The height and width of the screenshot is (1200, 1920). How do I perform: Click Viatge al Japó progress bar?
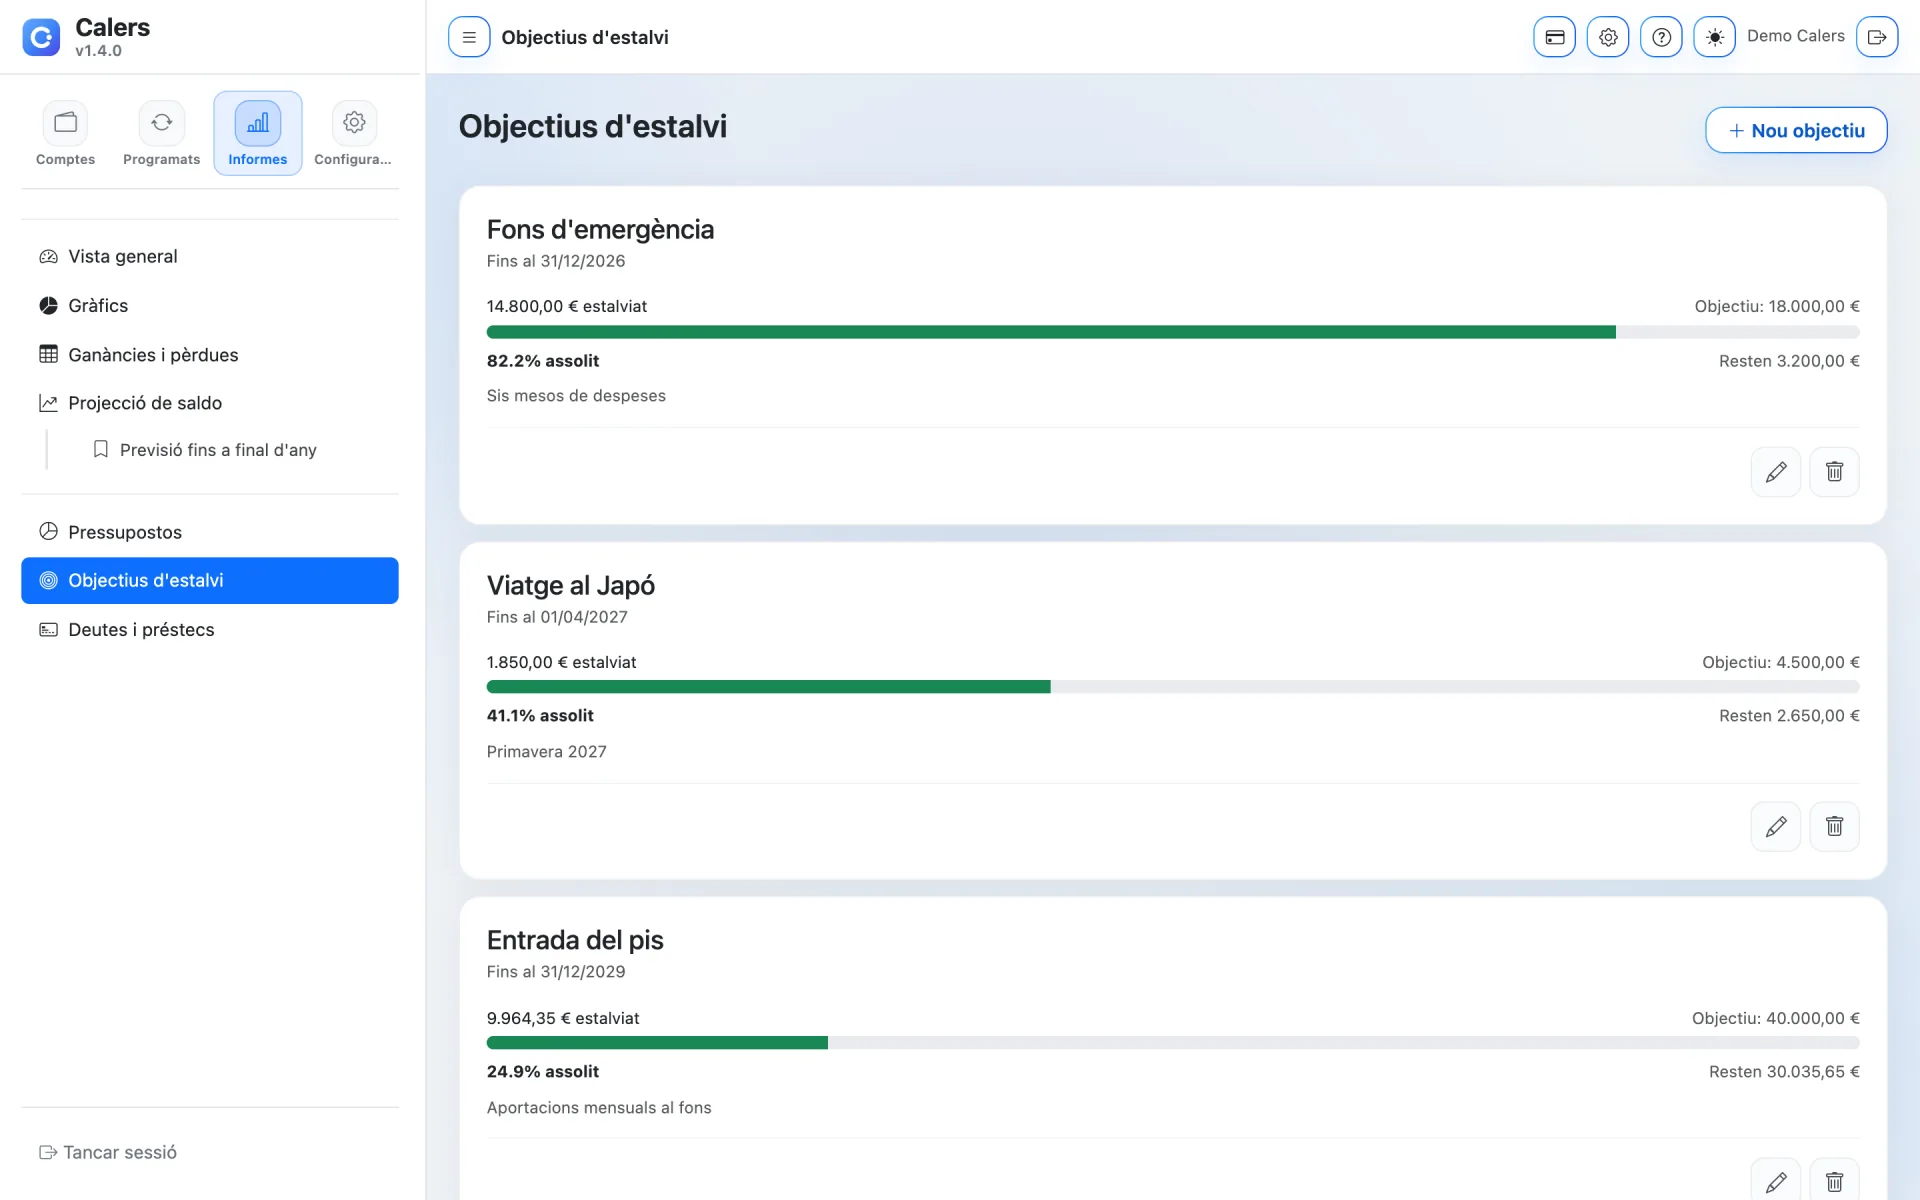(1173, 687)
